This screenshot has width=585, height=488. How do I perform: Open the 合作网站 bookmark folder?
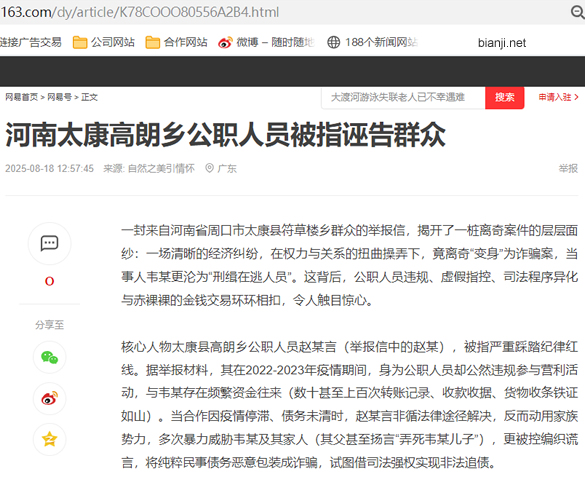click(176, 42)
